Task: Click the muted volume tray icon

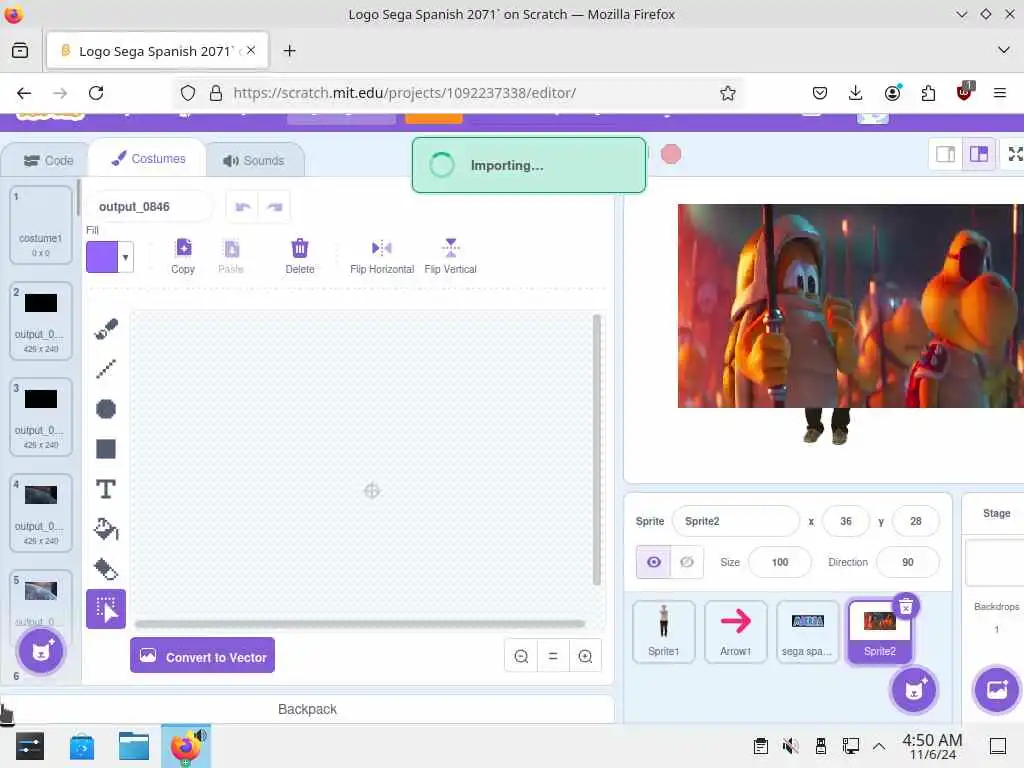Action: click(x=790, y=746)
